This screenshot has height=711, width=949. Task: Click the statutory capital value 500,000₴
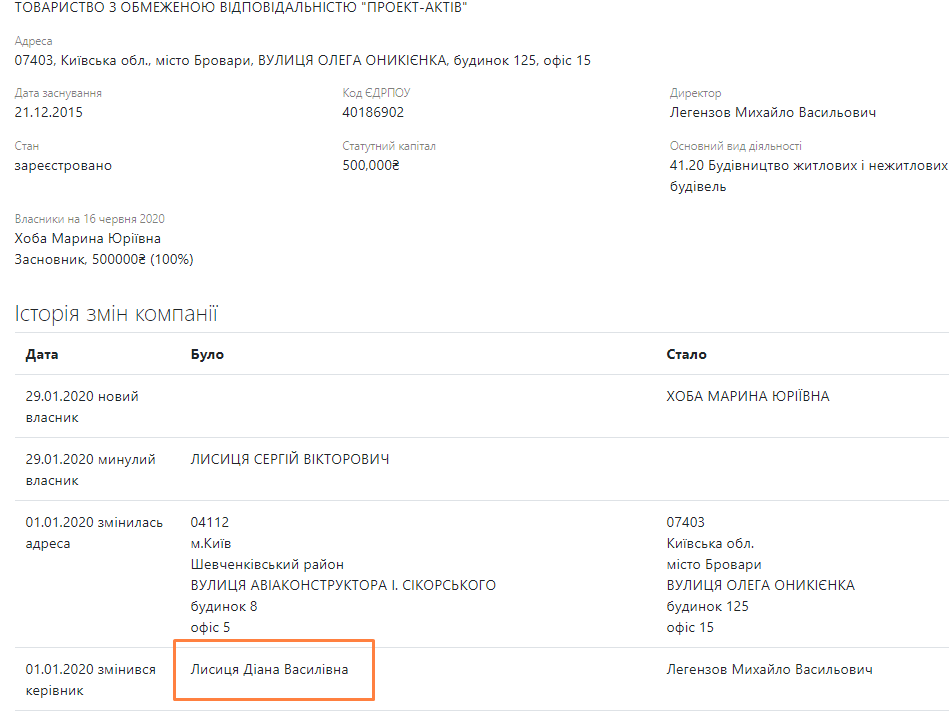tap(371, 165)
